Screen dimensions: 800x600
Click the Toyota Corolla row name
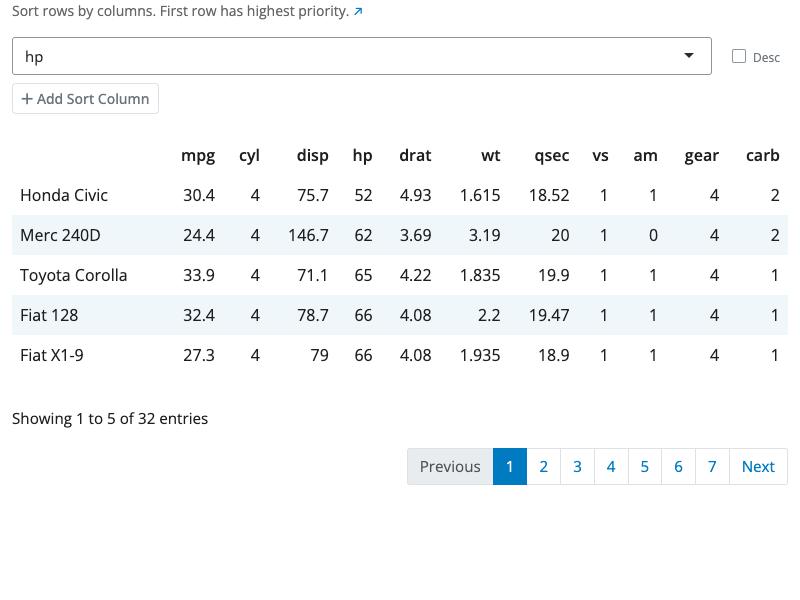click(x=74, y=275)
